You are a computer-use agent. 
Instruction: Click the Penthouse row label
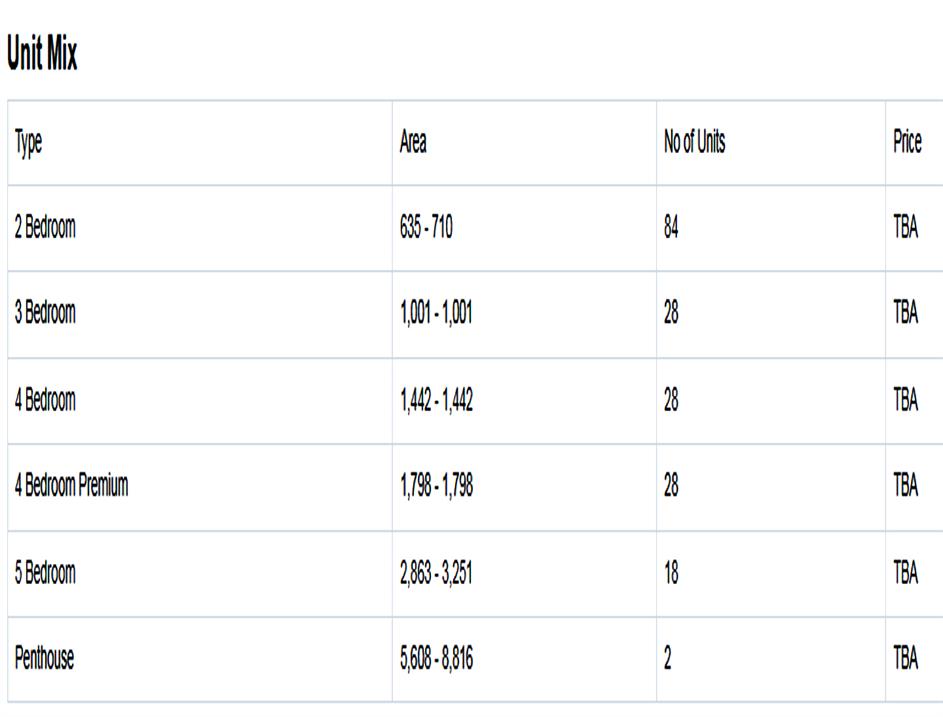point(44,659)
